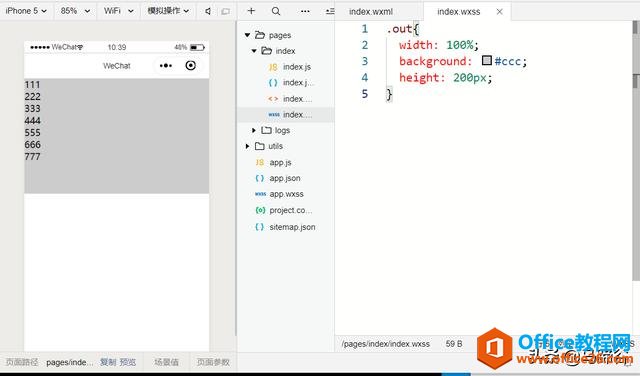Viewport: 640px width, 376px height.
Task: Collapse the pages folder arrow
Action: pyautogui.click(x=247, y=35)
